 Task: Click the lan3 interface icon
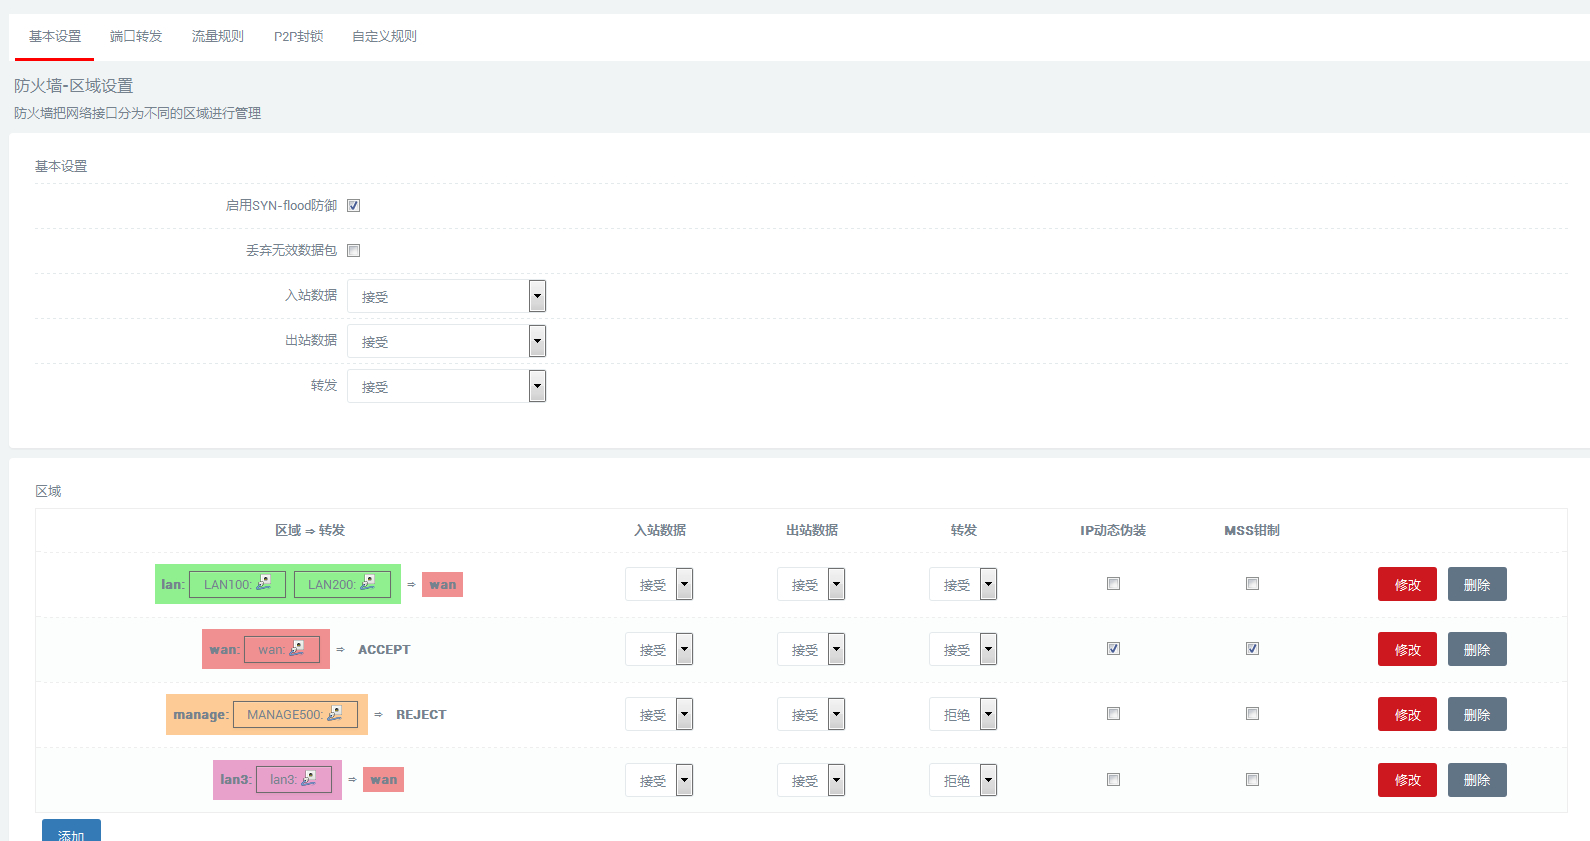click(309, 778)
